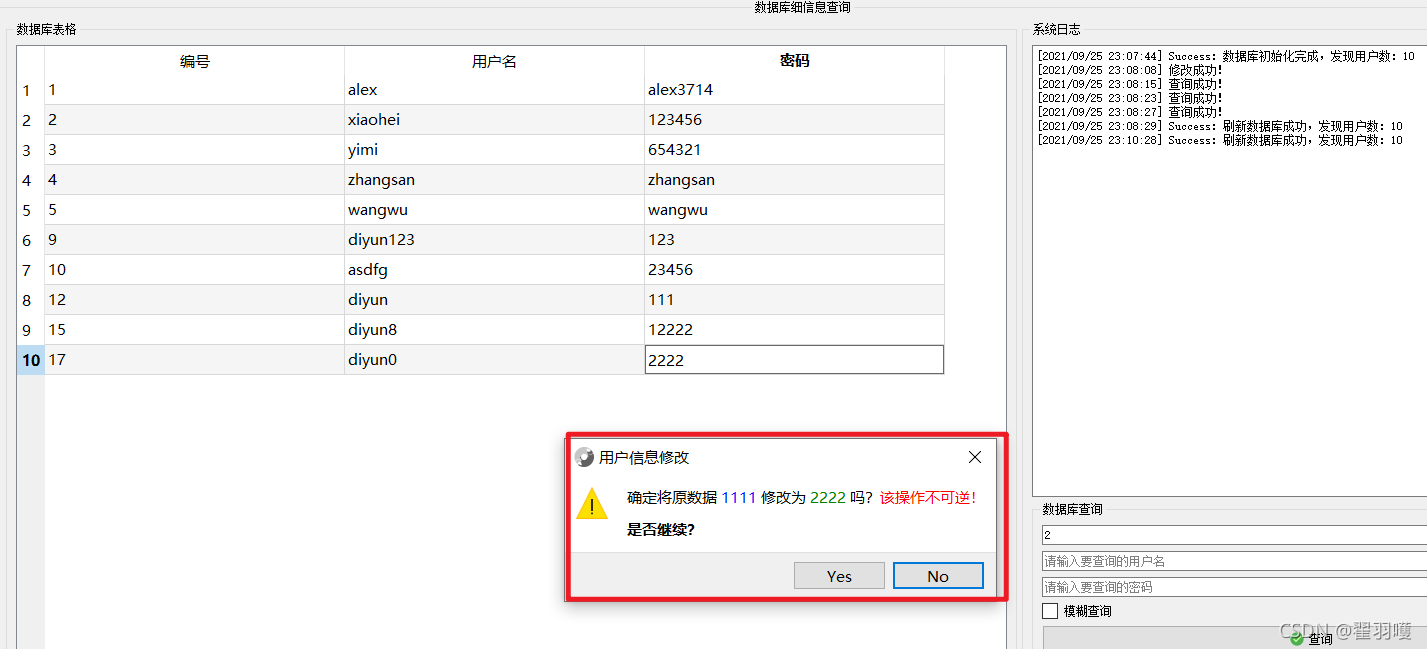This screenshot has width=1427, height=649.
Task: Click password cell alex3714
Action: (794, 90)
